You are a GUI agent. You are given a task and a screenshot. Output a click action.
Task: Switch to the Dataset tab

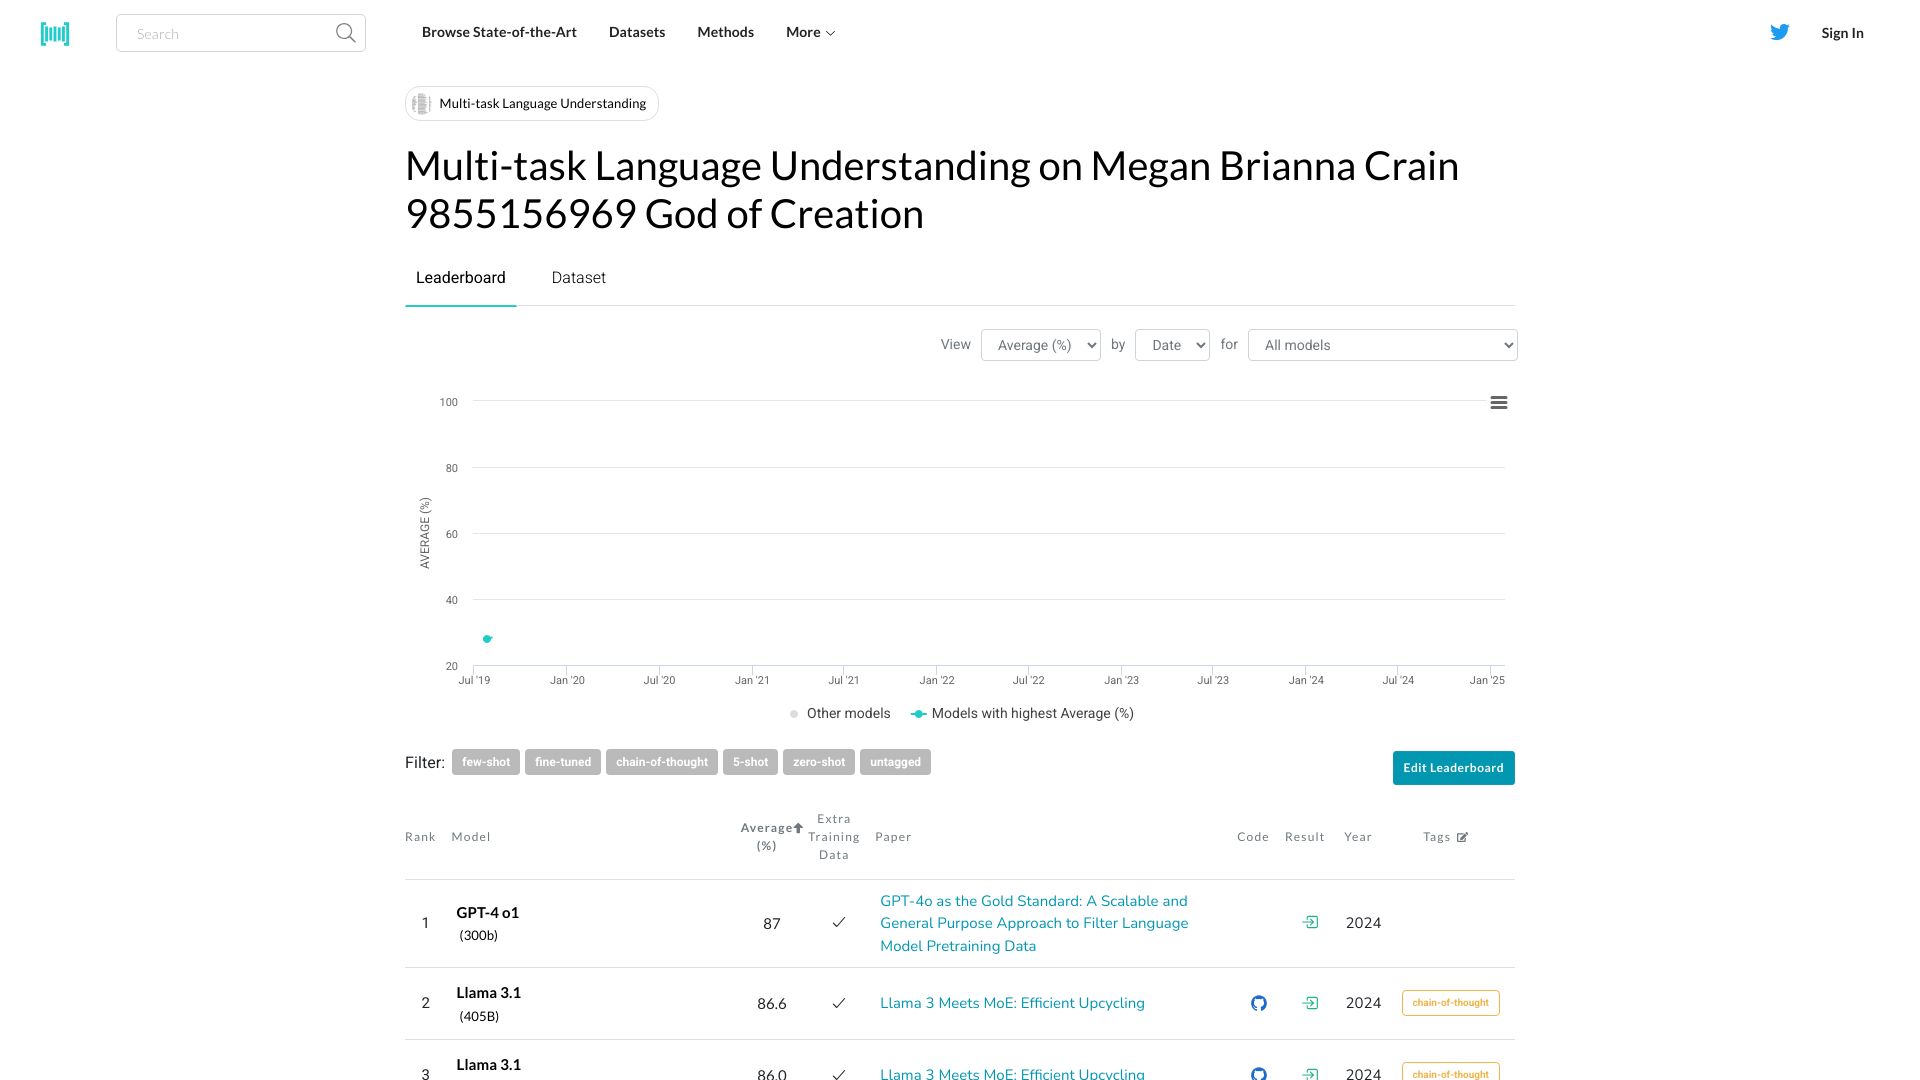(x=578, y=278)
